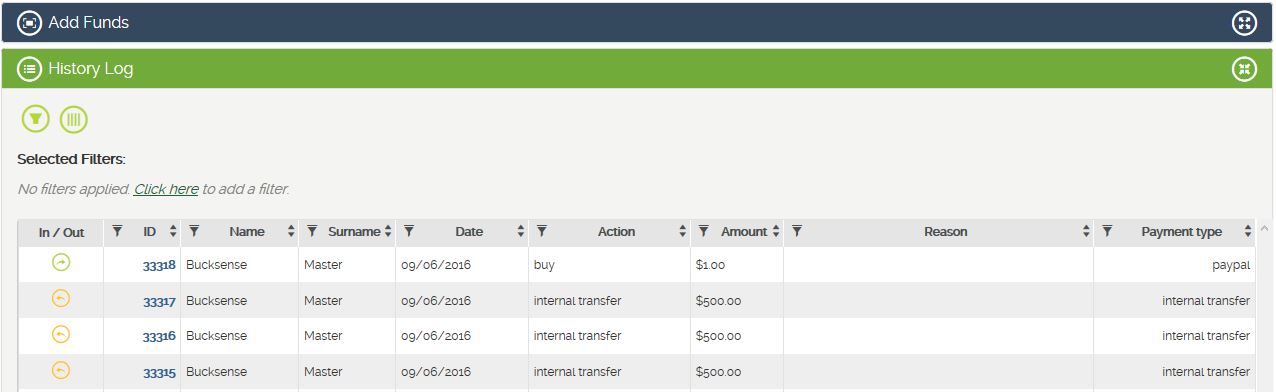Filter the Name column with its funnel icon
1276x392 pixels.
pyautogui.click(x=194, y=231)
